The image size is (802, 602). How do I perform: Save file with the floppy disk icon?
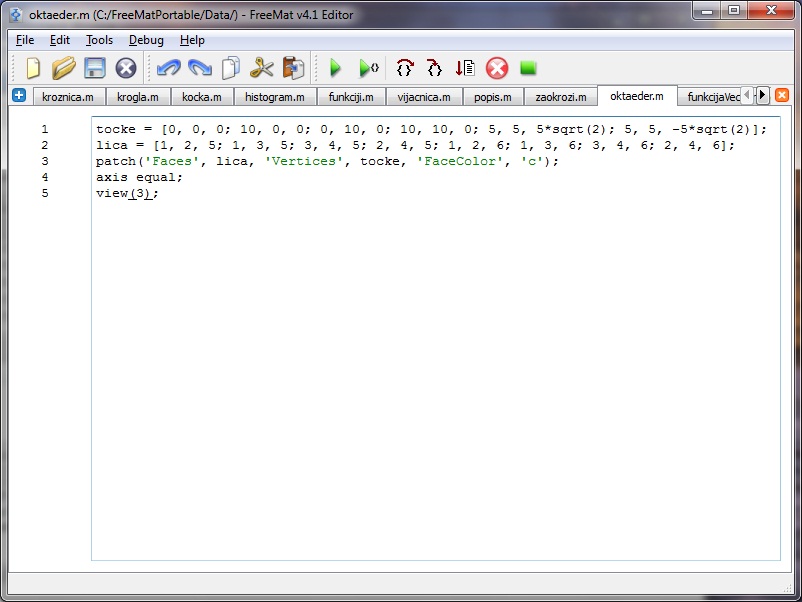(95, 68)
